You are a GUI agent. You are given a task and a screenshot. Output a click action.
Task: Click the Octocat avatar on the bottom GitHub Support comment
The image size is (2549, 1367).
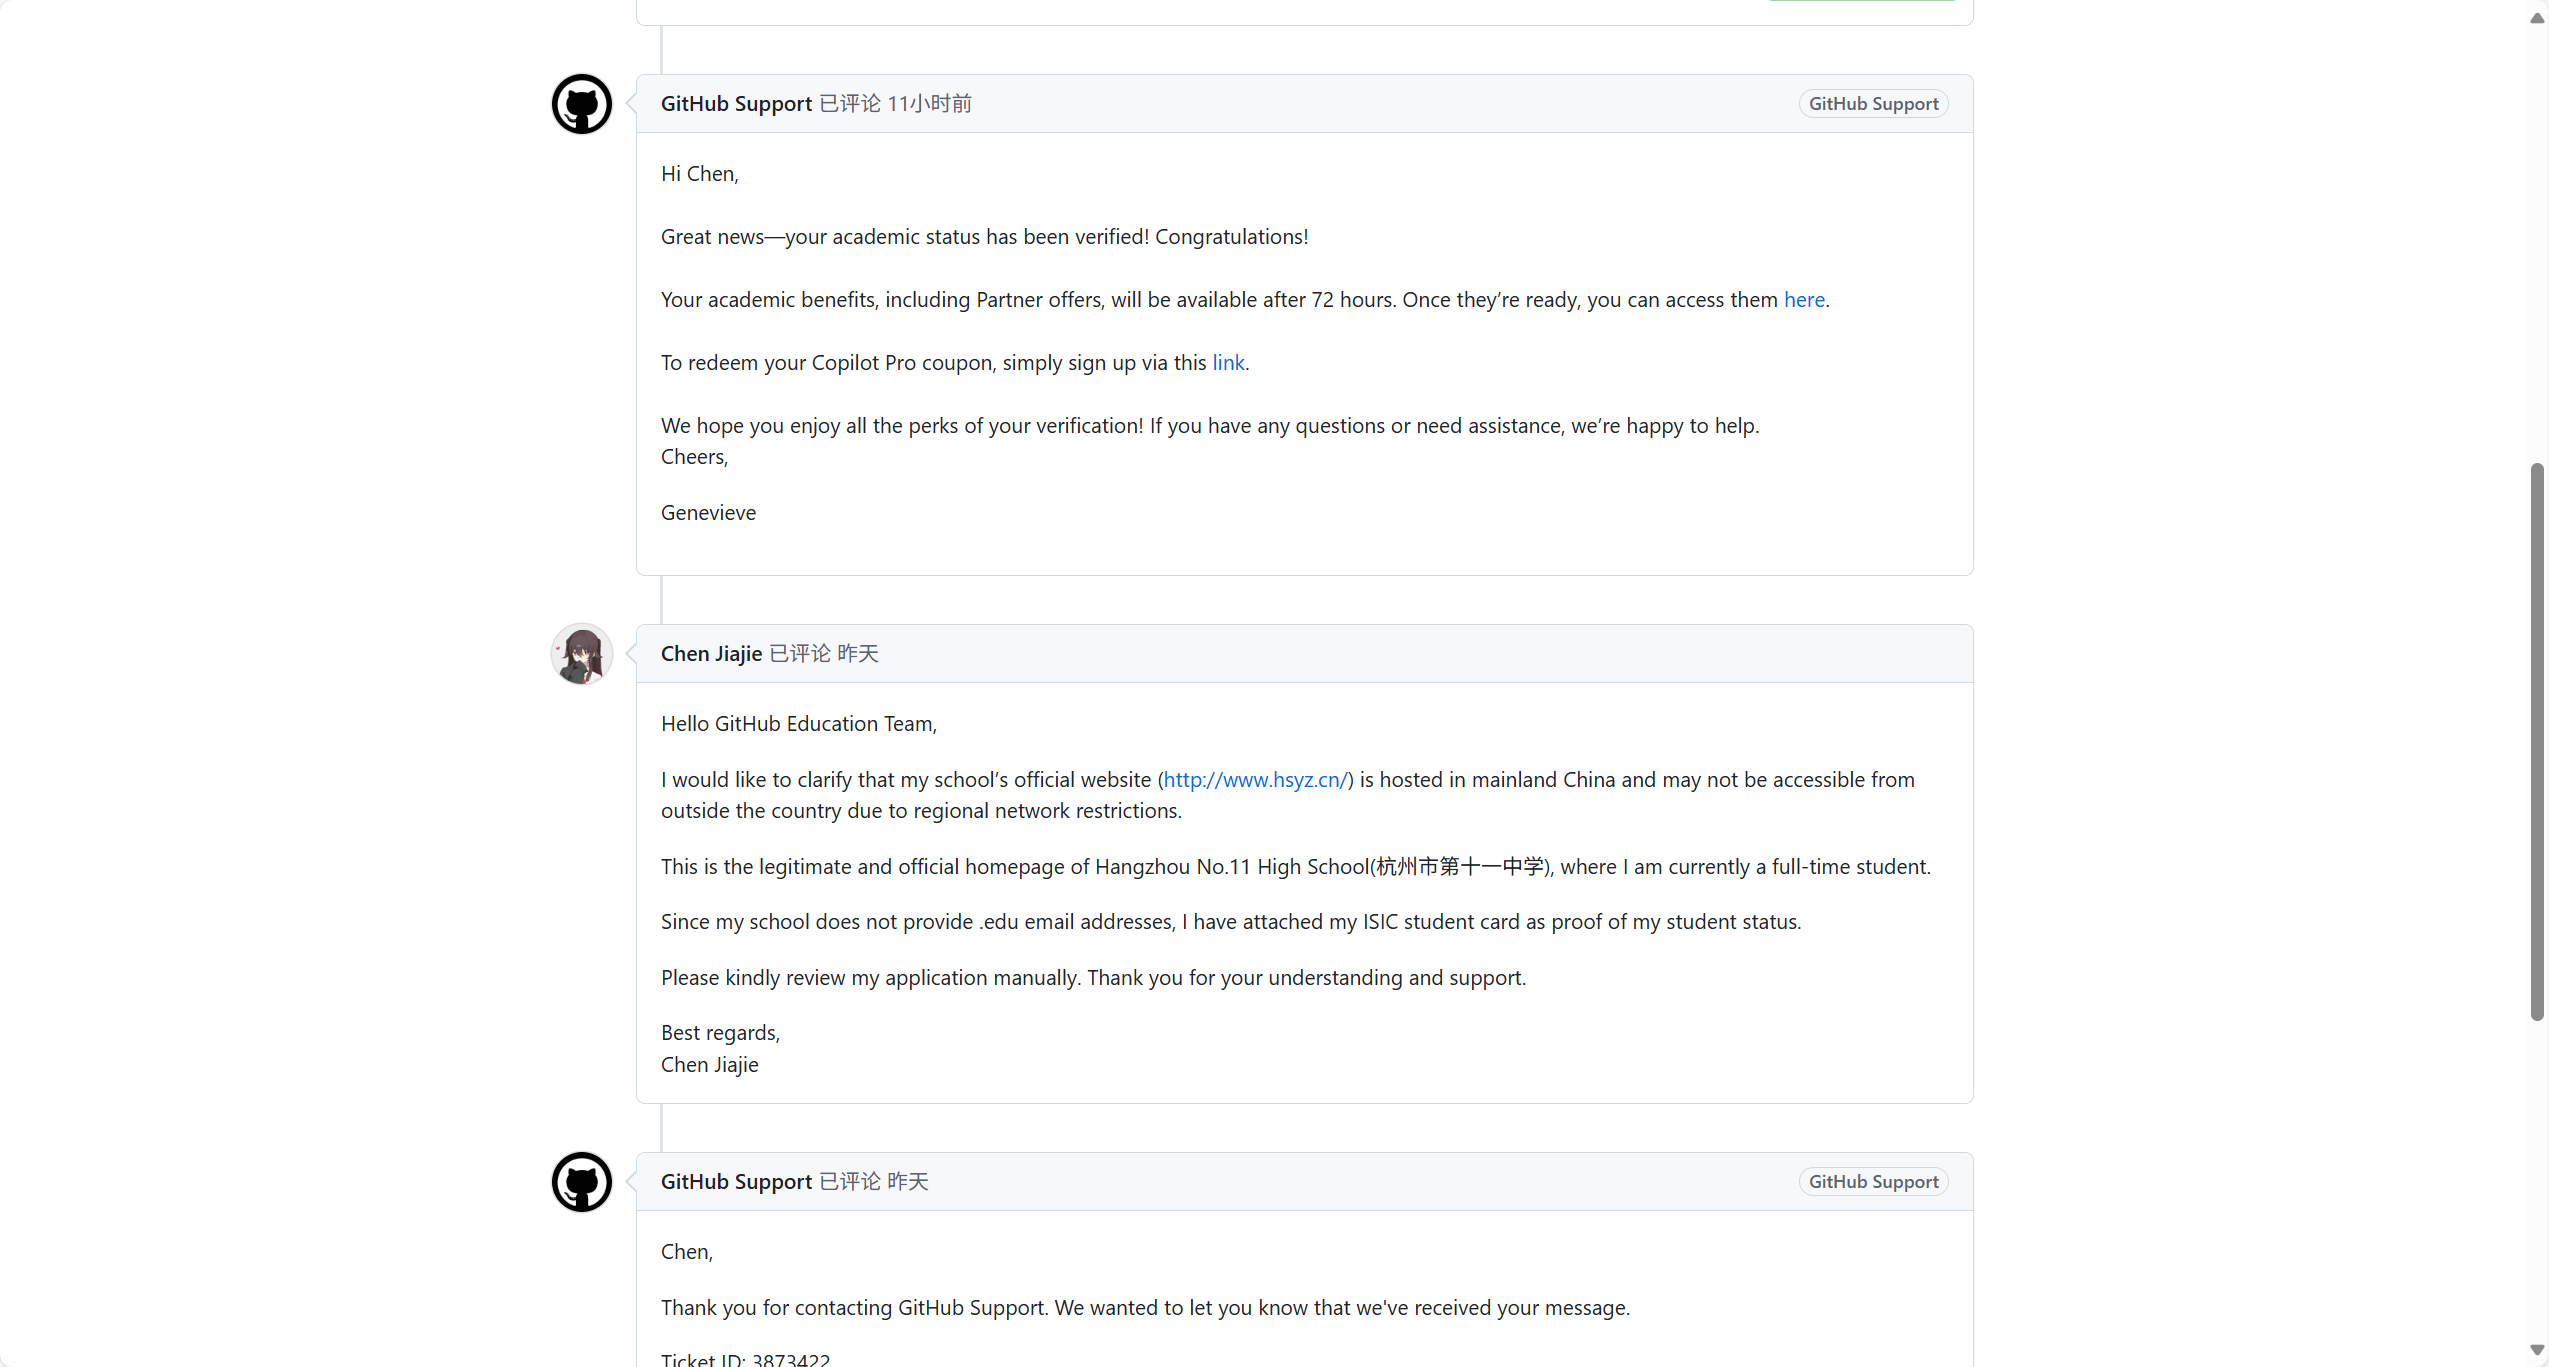(581, 1181)
